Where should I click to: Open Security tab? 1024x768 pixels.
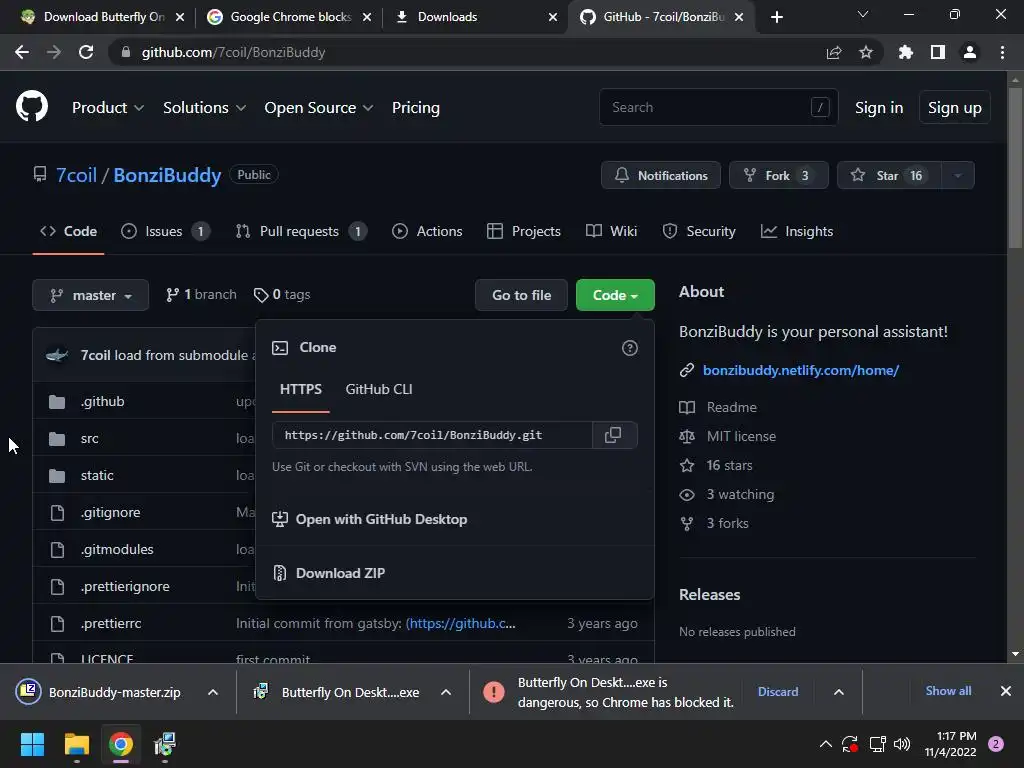pos(699,231)
